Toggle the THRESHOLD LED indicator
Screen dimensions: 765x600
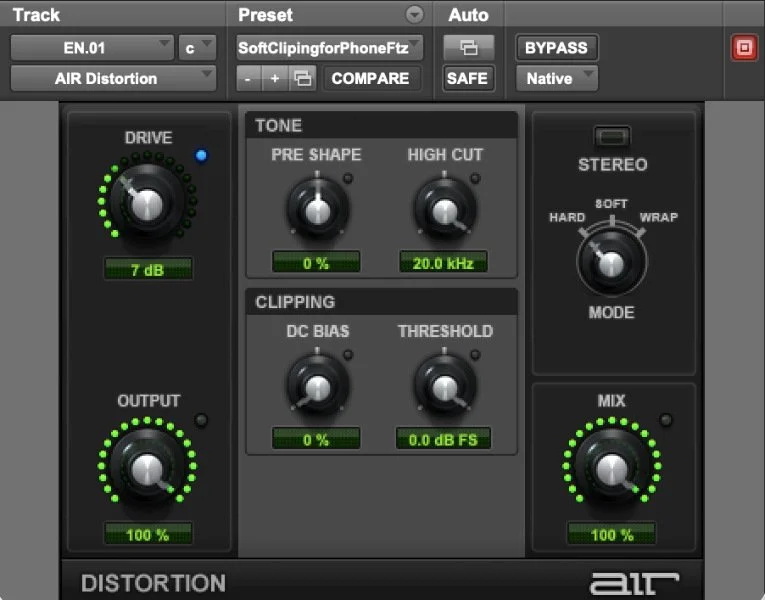(x=475, y=355)
